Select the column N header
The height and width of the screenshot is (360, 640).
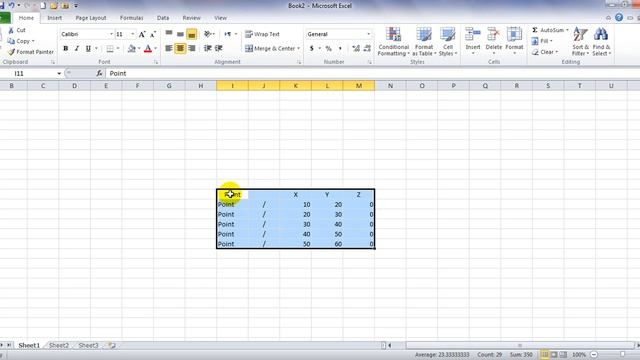click(x=390, y=86)
